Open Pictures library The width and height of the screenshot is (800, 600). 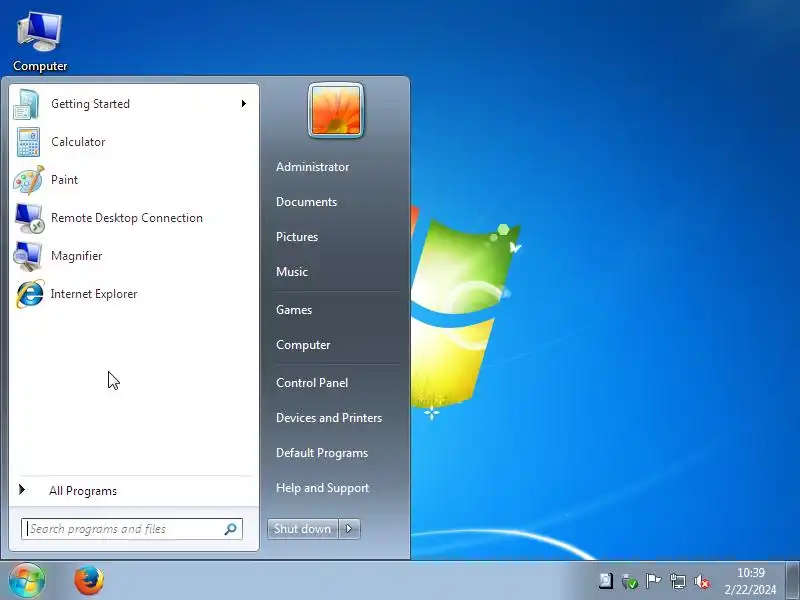tap(297, 237)
